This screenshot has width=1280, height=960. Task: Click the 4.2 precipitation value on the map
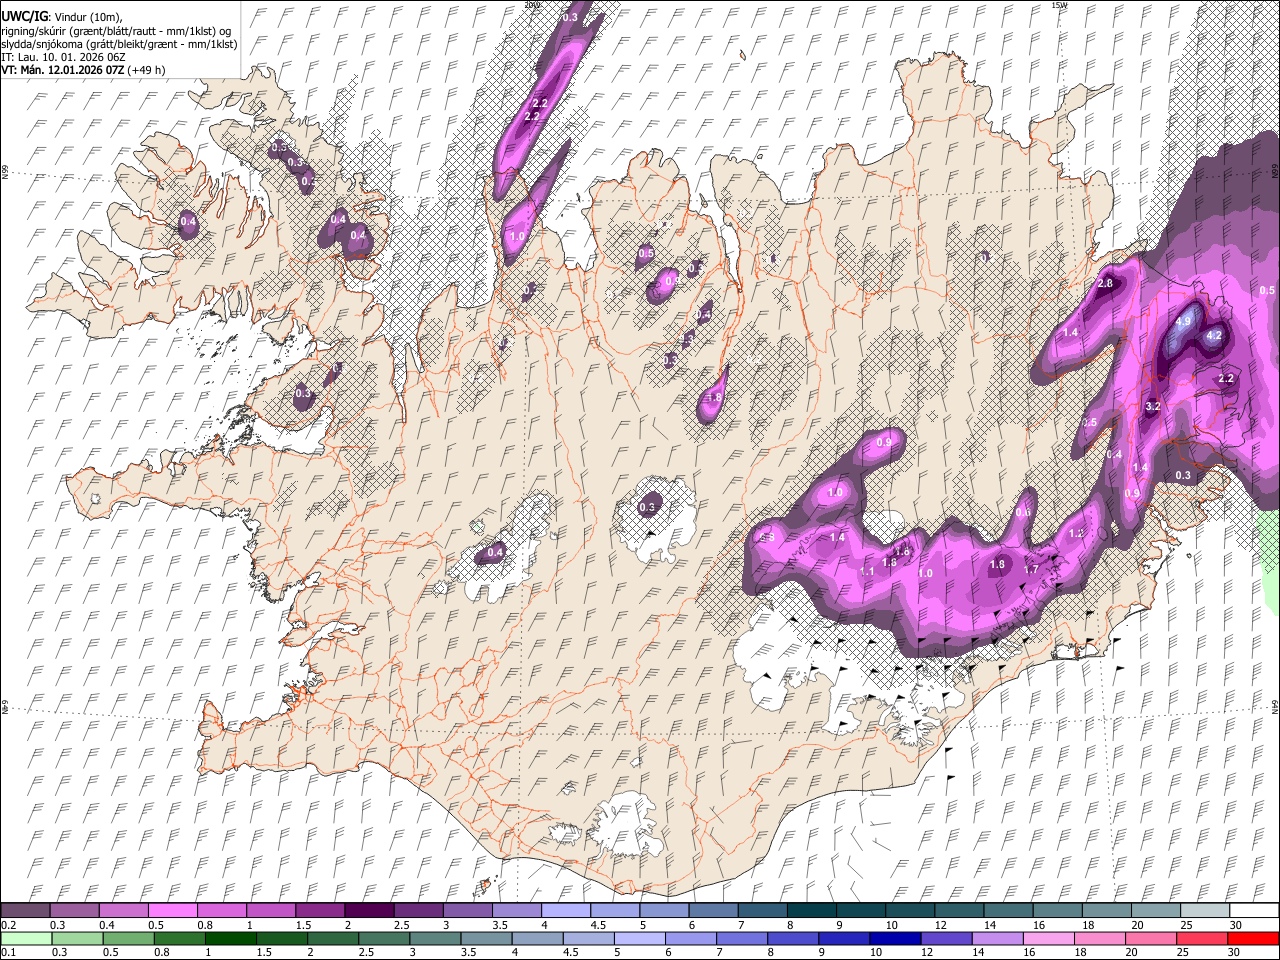pyautogui.click(x=1215, y=336)
